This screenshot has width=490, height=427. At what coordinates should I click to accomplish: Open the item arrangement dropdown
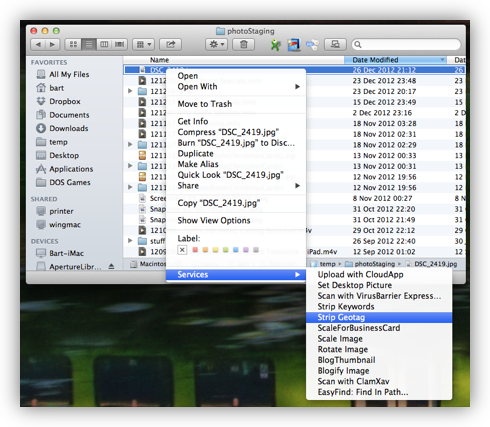click(144, 44)
